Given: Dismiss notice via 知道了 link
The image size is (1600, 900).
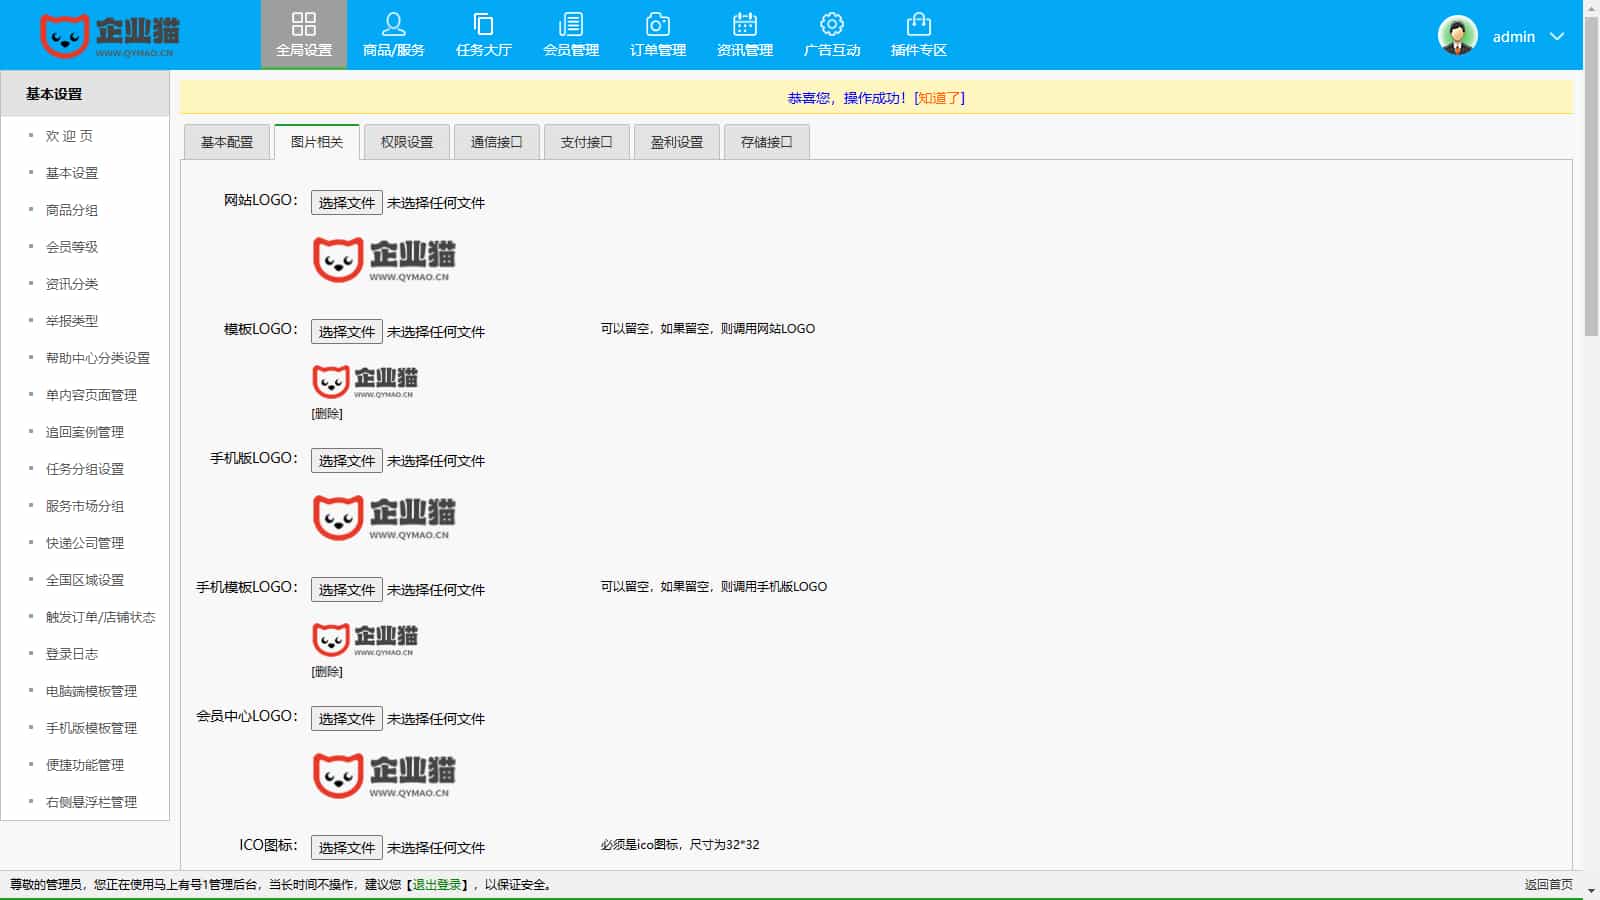Looking at the screenshot, I should pyautogui.click(x=939, y=98).
